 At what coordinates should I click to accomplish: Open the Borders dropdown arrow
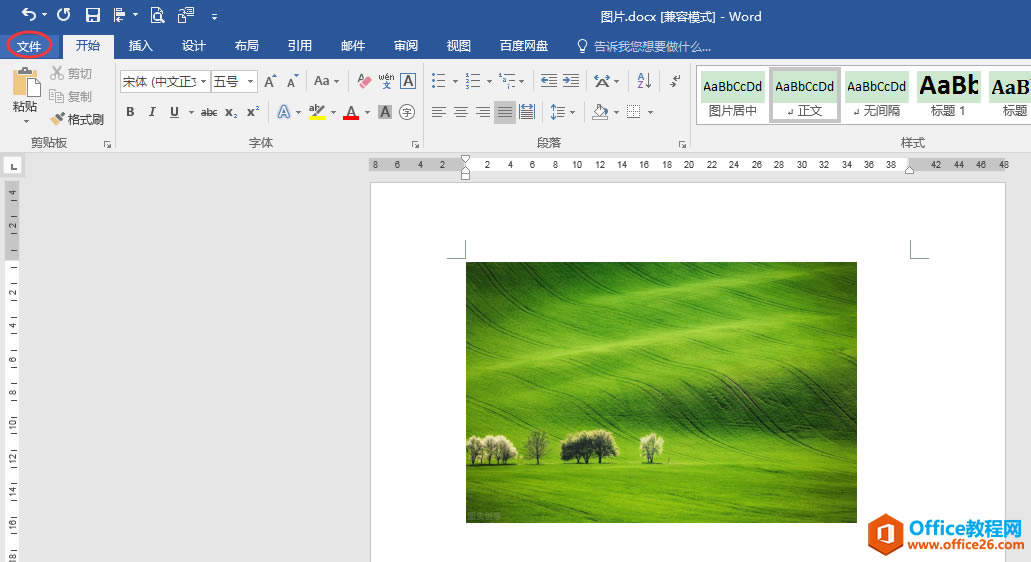[x=650, y=112]
